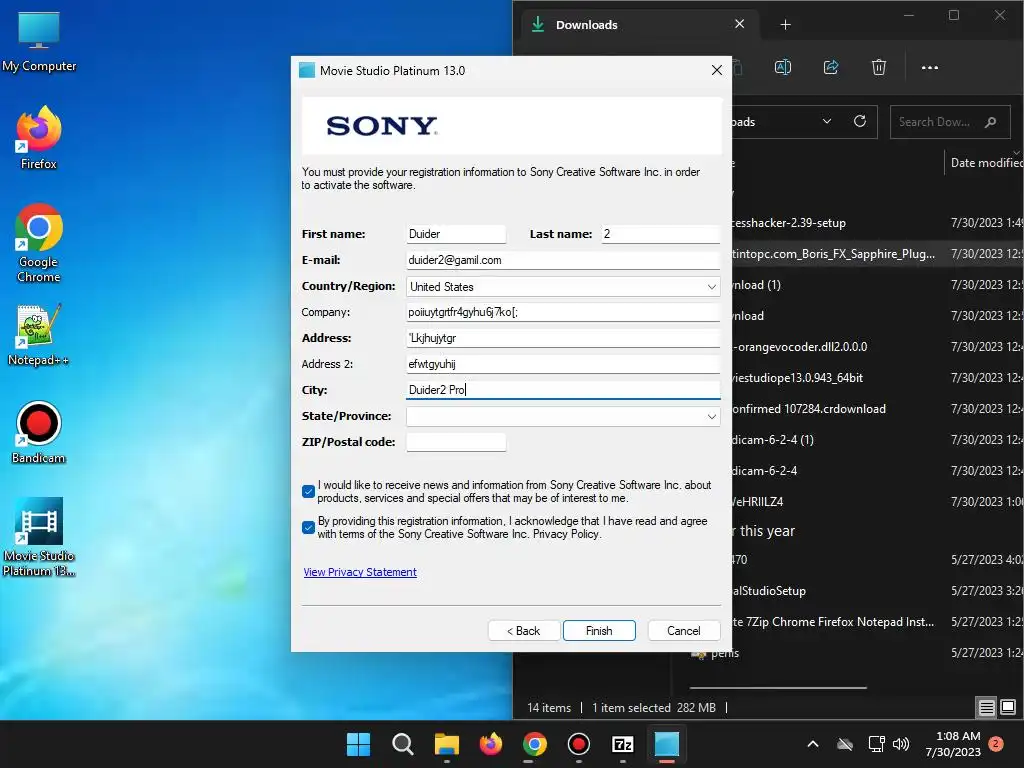Open Google Chrome desktop shortcut
The image size is (1024, 768).
39,243
